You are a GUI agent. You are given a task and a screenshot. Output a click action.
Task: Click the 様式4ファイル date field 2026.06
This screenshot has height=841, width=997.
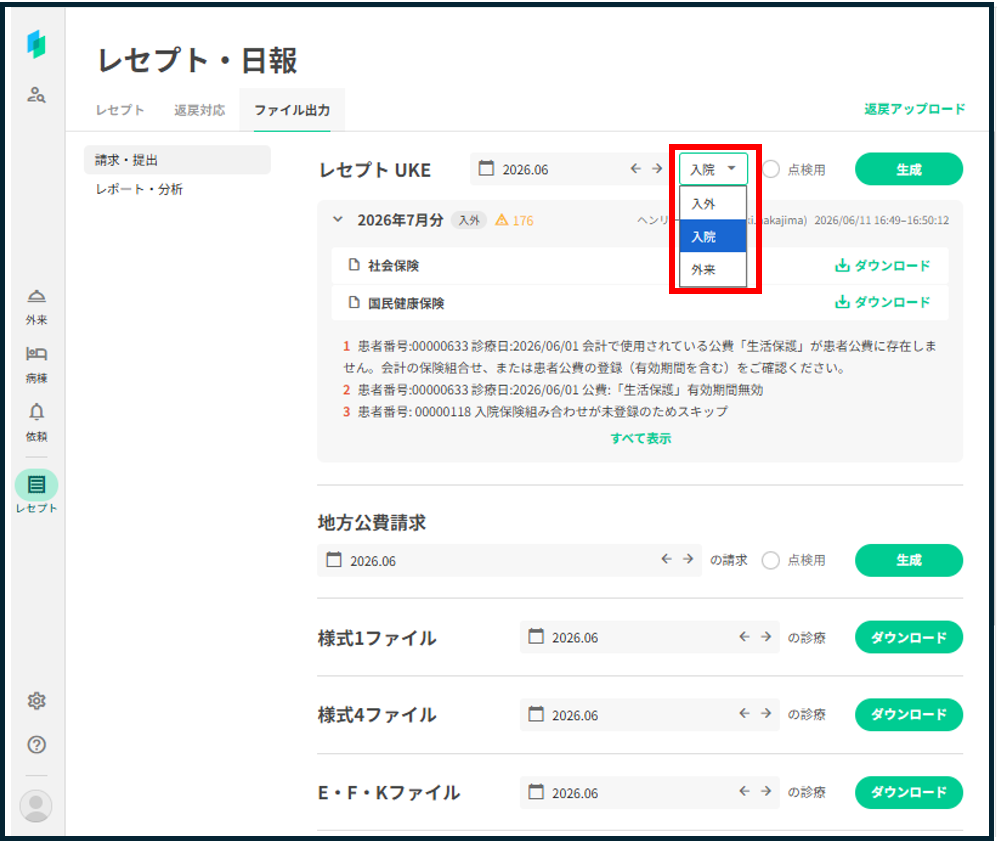[649, 715]
